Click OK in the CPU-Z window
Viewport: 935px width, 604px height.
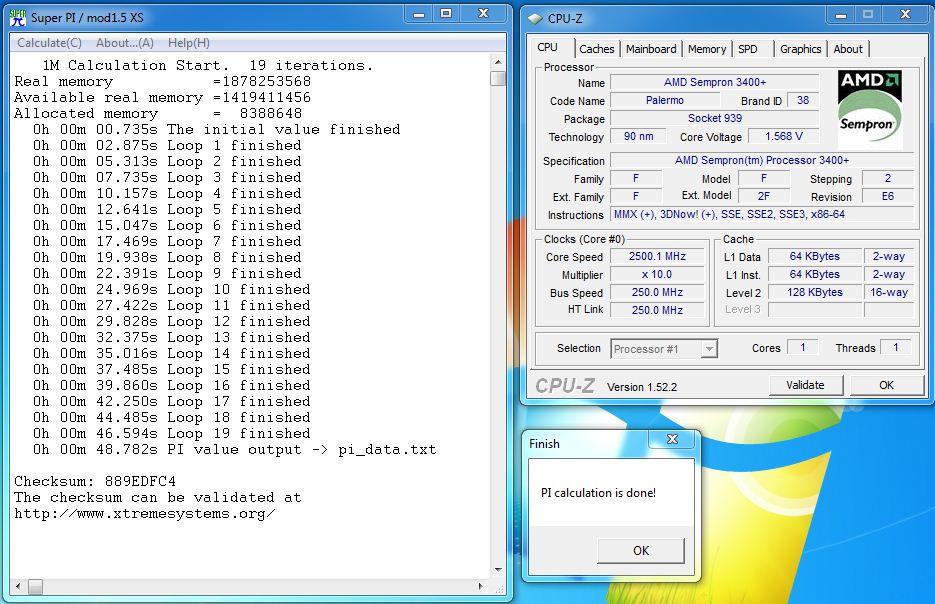click(886, 385)
